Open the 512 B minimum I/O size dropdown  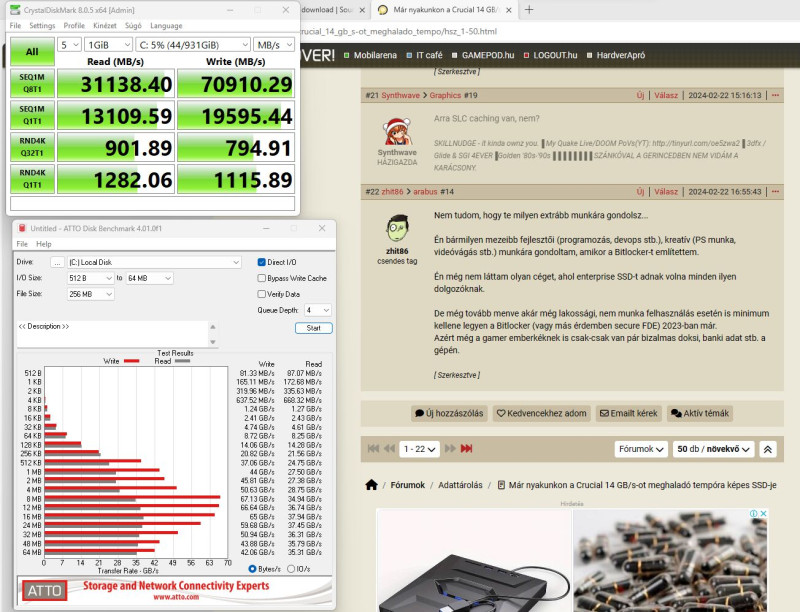tap(90, 278)
